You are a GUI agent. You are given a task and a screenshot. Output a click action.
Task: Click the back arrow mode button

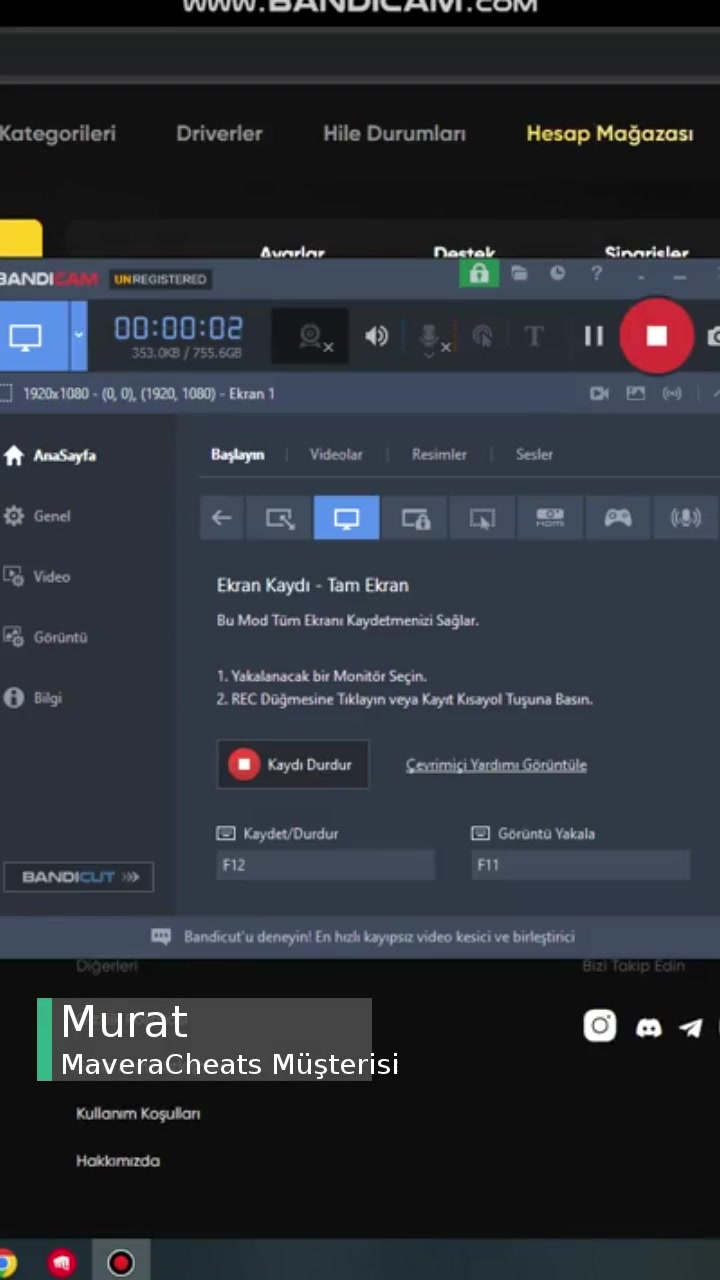222,518
